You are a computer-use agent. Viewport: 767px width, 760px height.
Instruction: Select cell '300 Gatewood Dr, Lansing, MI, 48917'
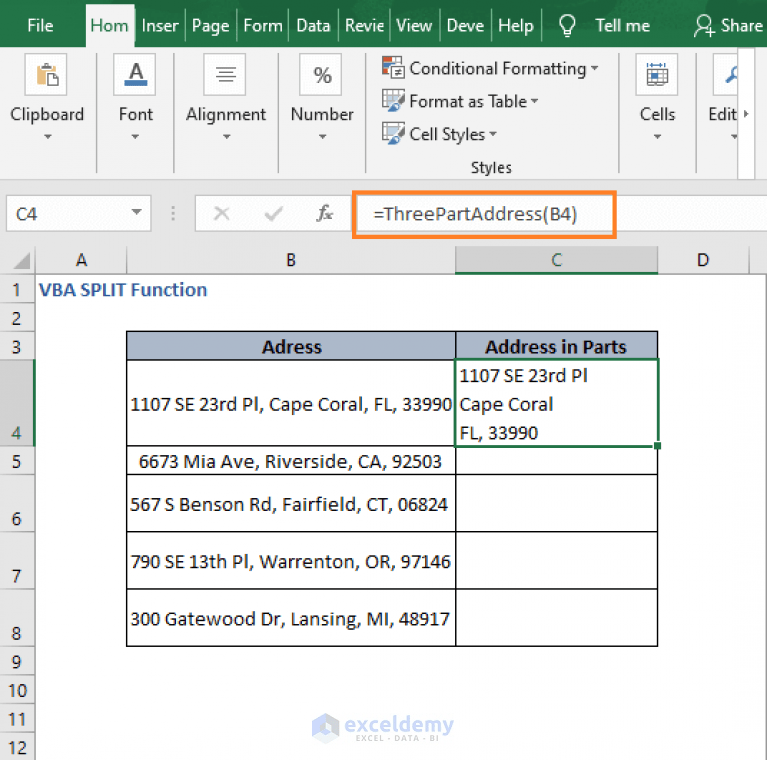(x=291, y=618)
